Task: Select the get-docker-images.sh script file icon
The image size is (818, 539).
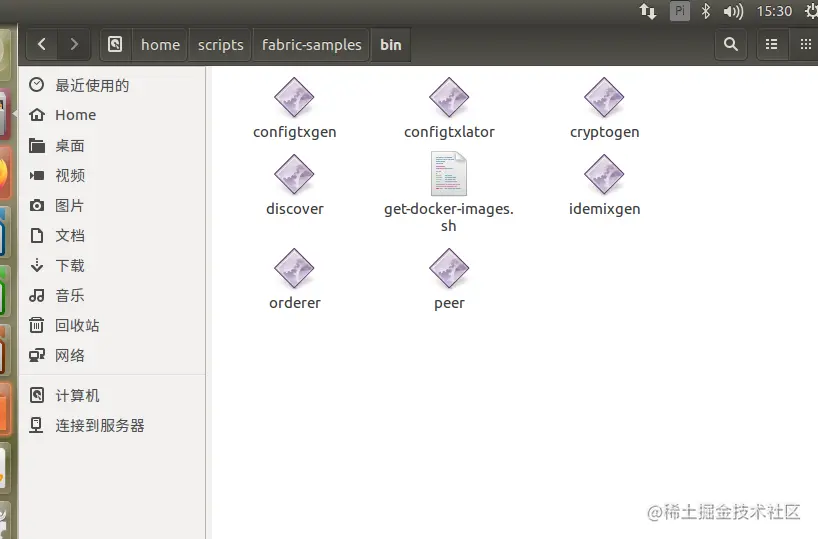Action: (449, 174)
